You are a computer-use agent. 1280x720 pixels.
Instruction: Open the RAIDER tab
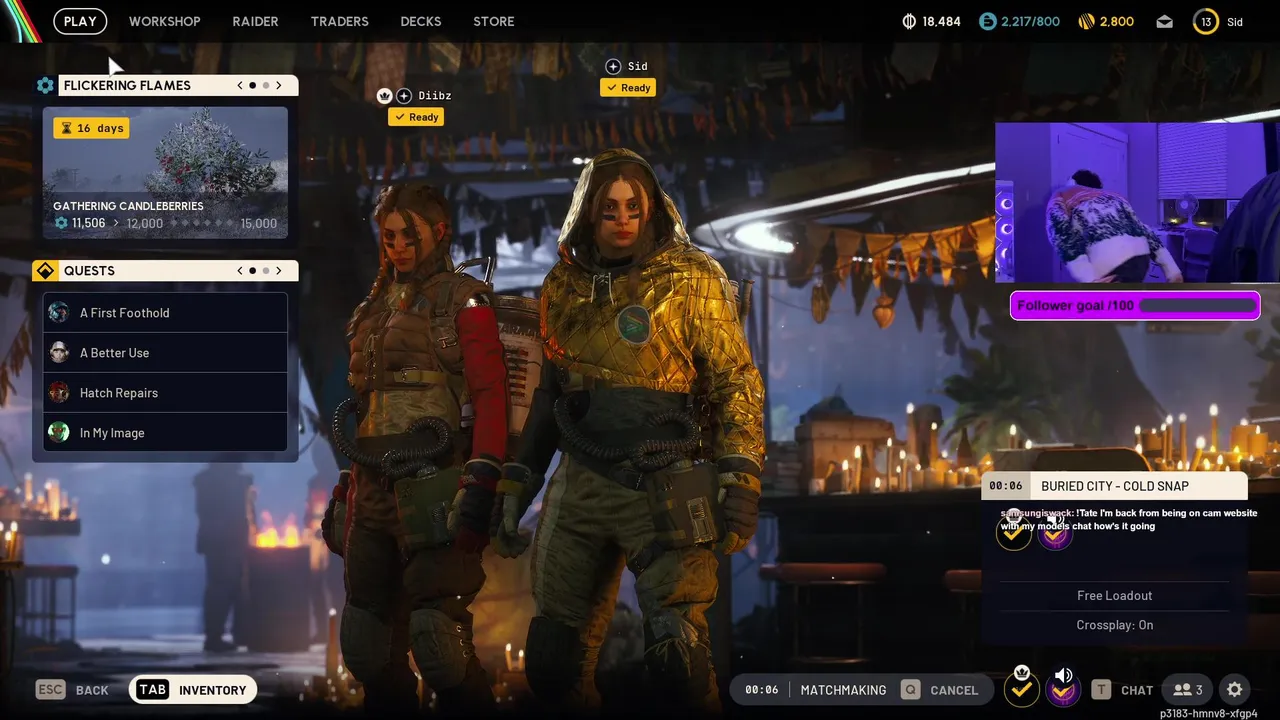tap(255, 21)
